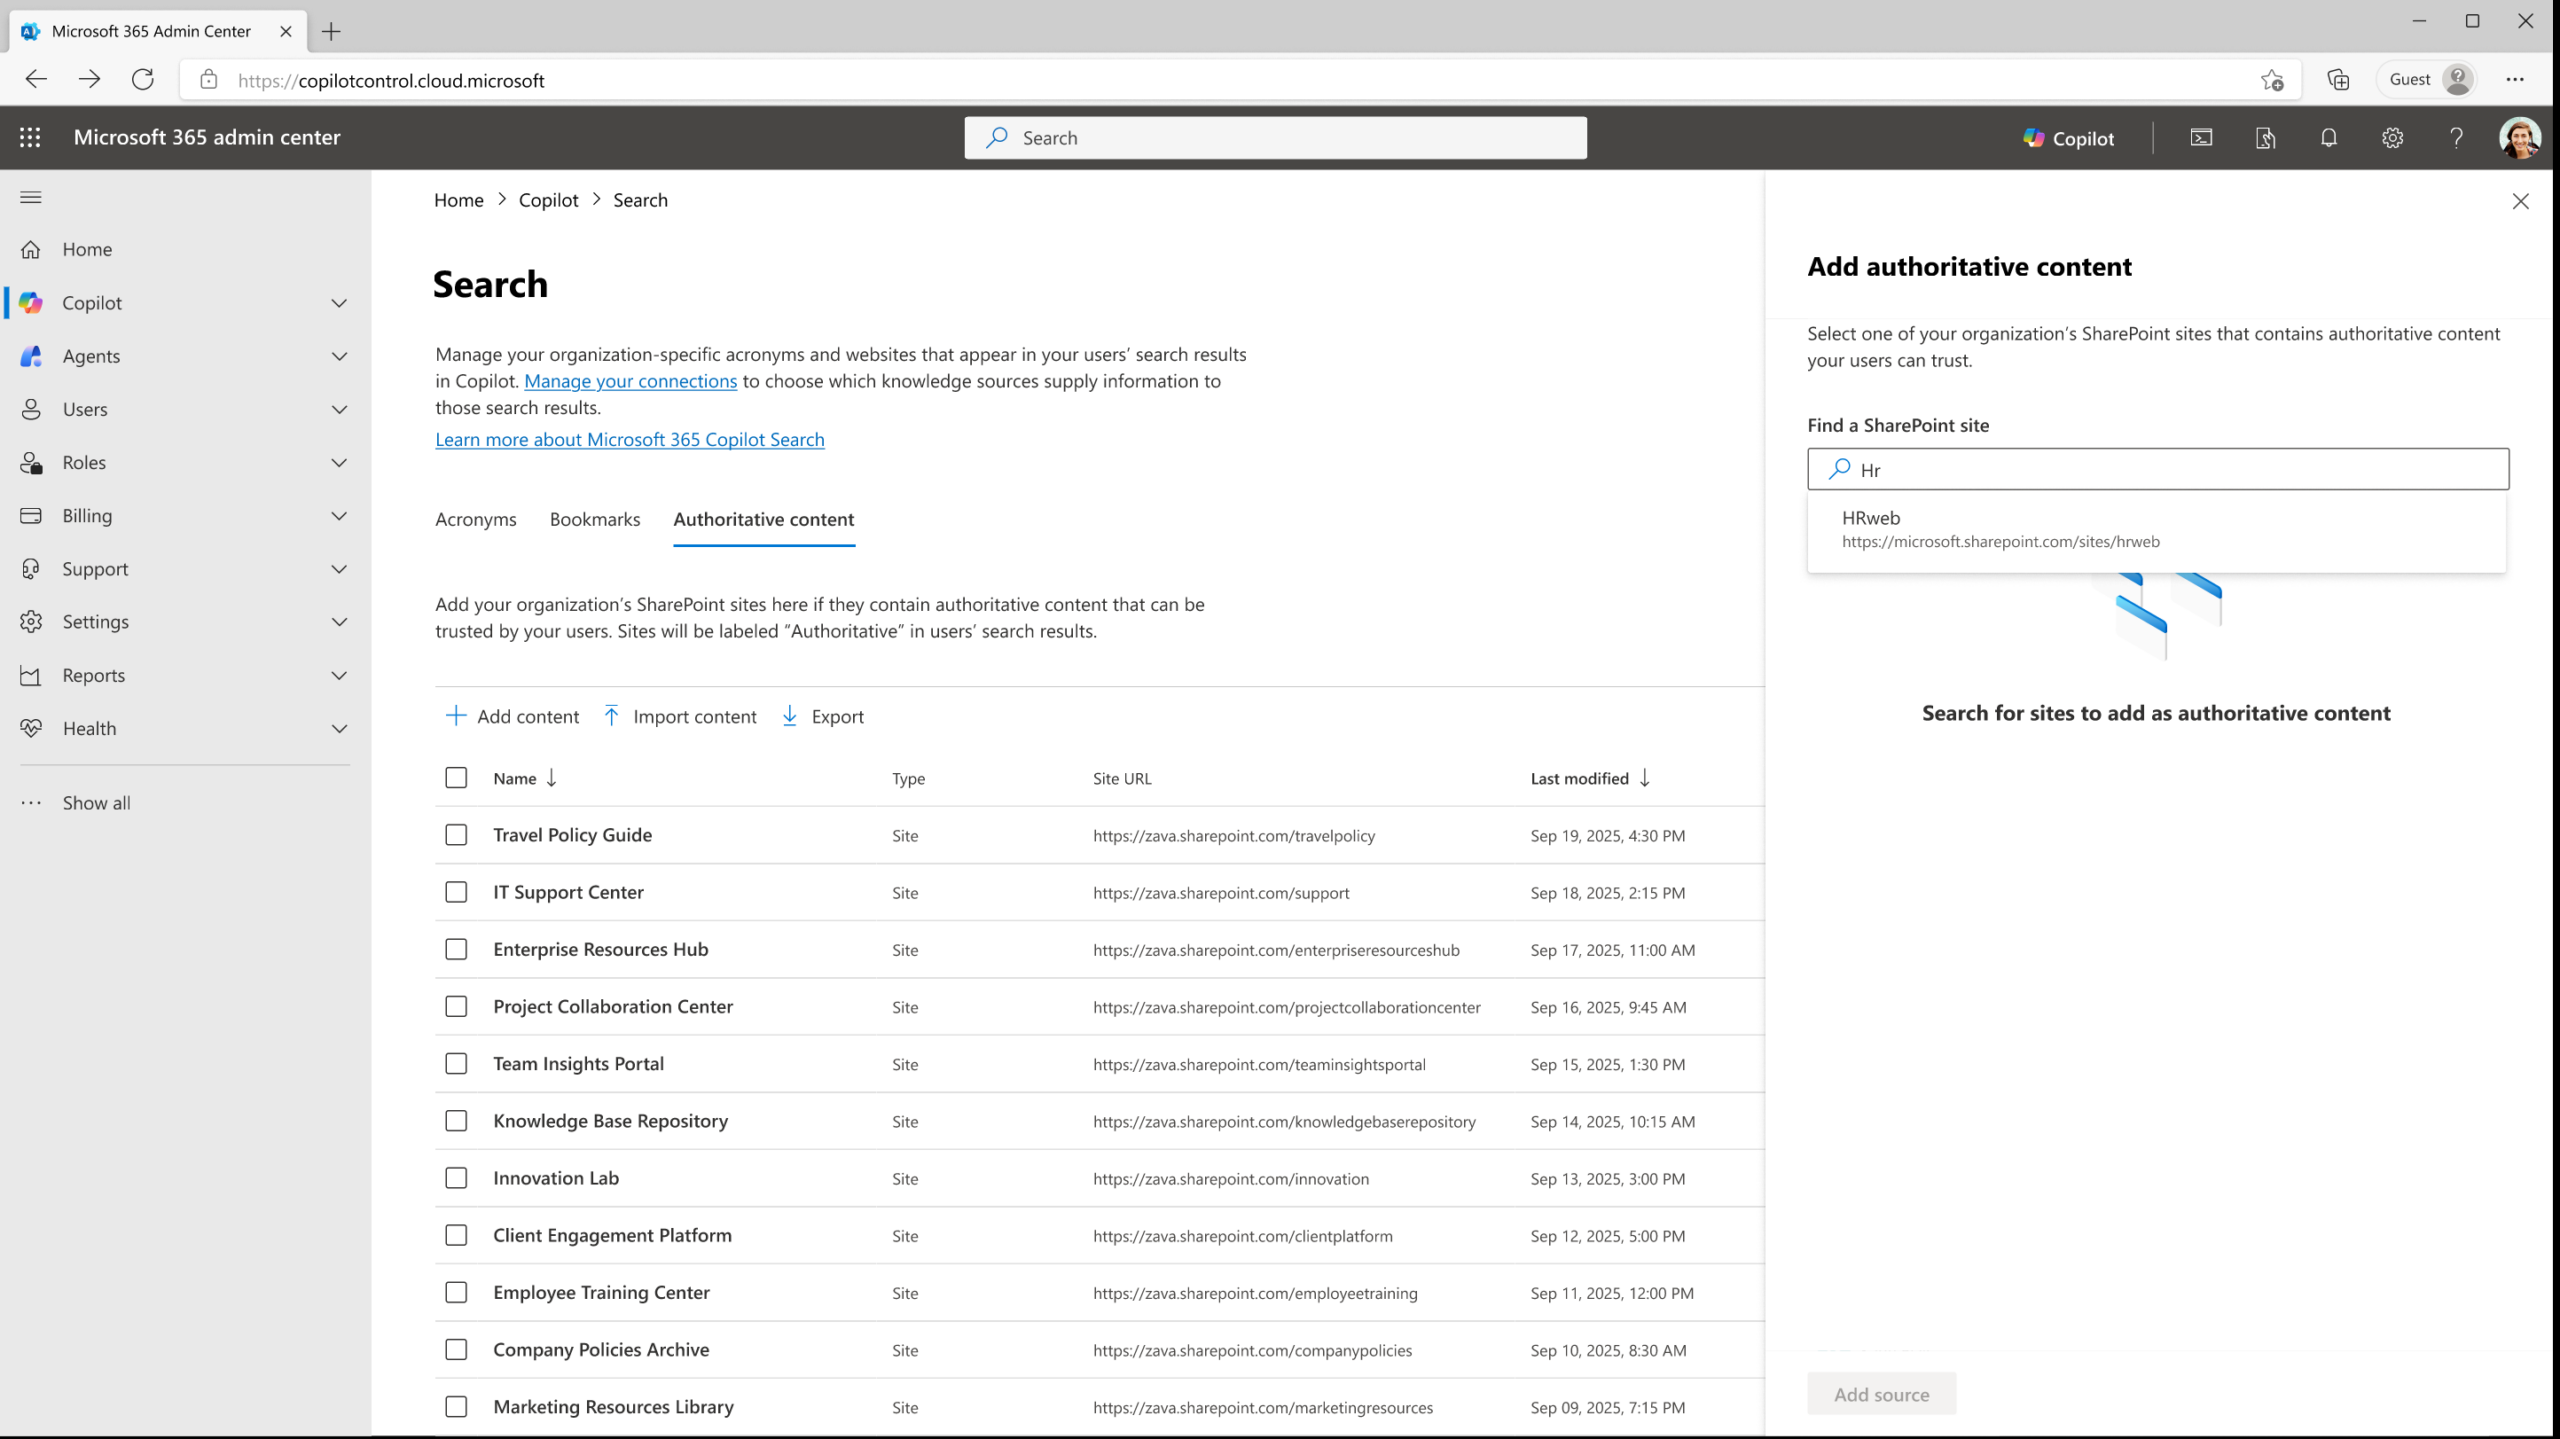
Task: Select all rows header checkbox
Action: [x=456, y=778]
